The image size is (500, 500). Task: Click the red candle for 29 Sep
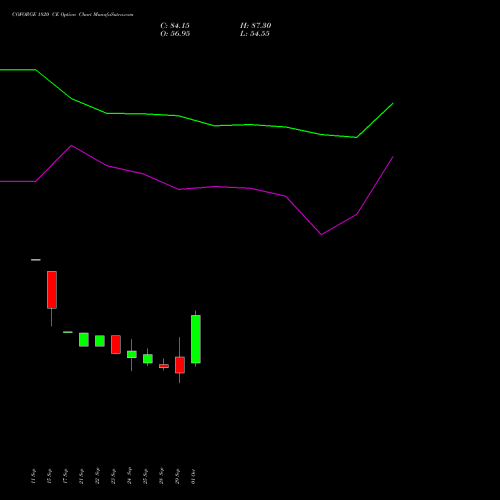(180, 365)
